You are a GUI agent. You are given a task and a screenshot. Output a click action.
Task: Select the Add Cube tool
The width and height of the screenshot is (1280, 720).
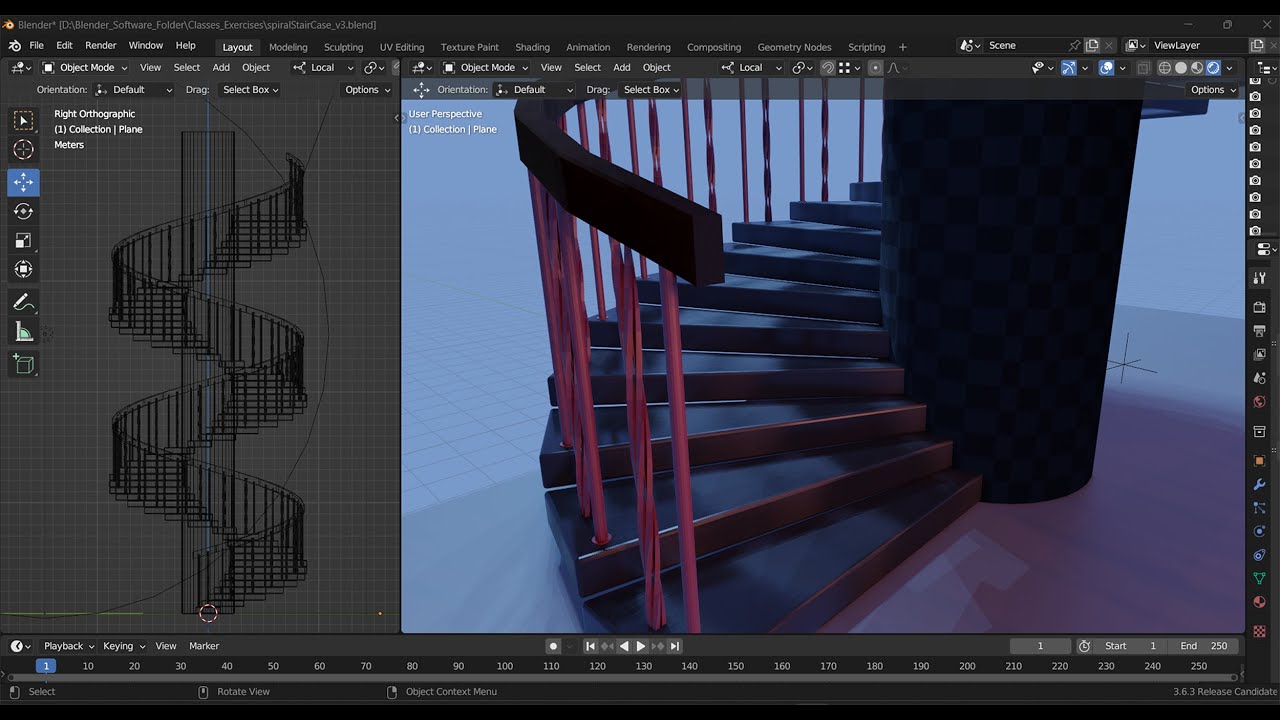pos(23,364)
